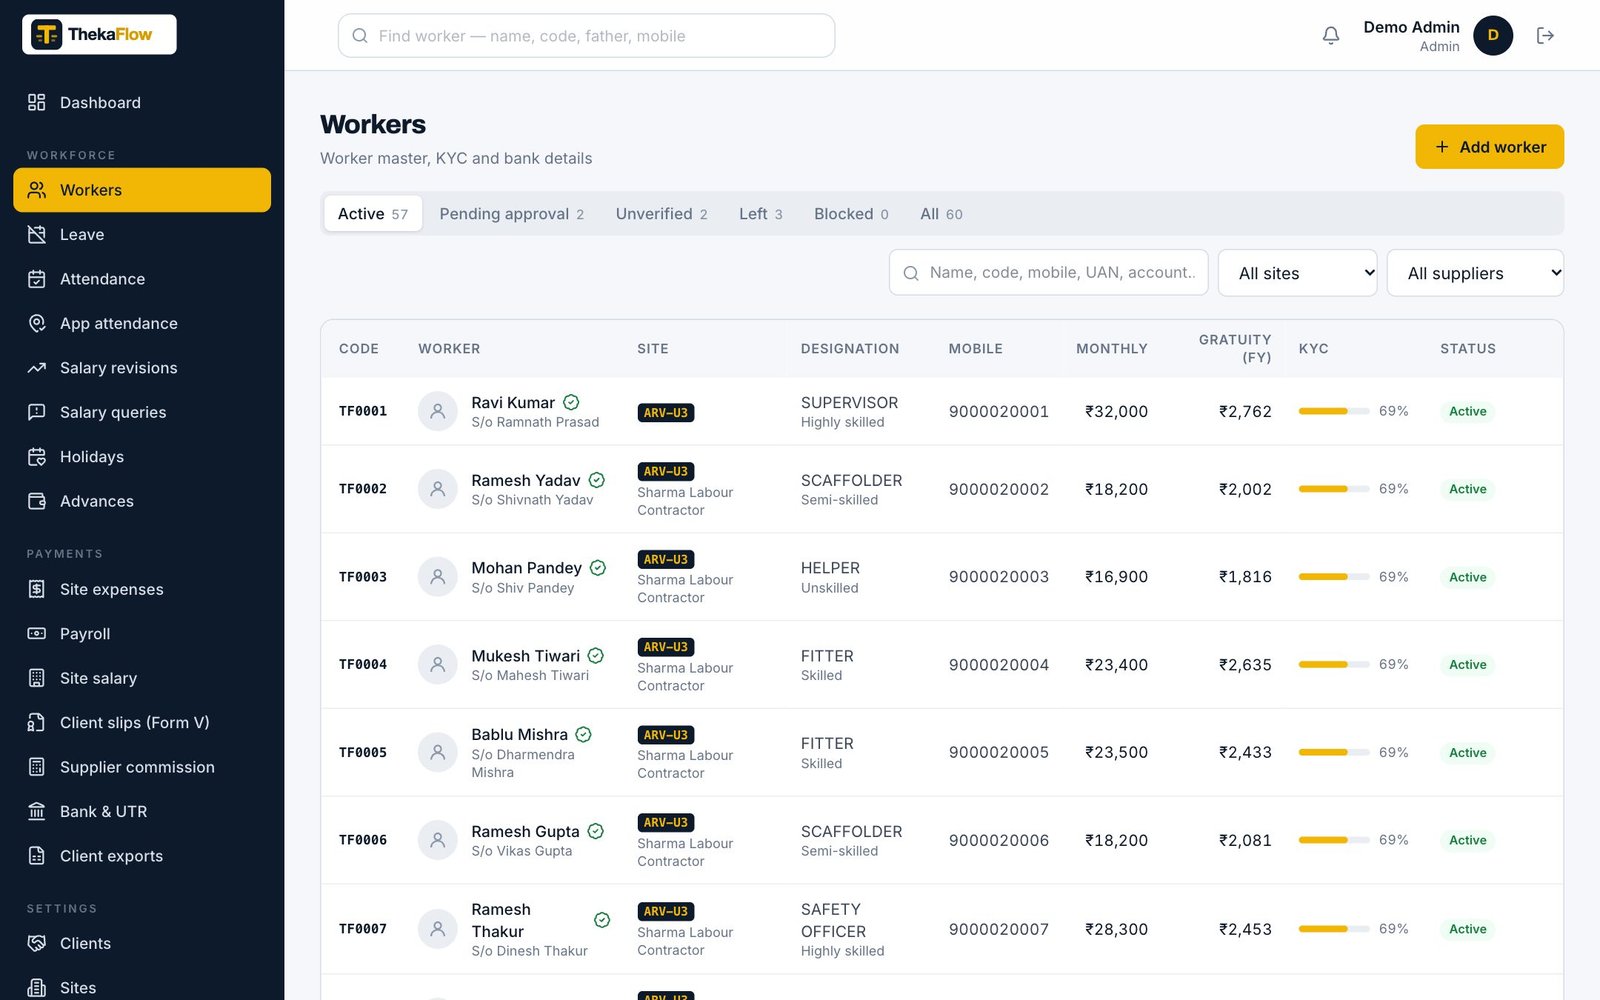Viewport: 1600px width, 1000px height.
Task: Click Ramesh Yadav's avatar icon
Action: point(437,489)
